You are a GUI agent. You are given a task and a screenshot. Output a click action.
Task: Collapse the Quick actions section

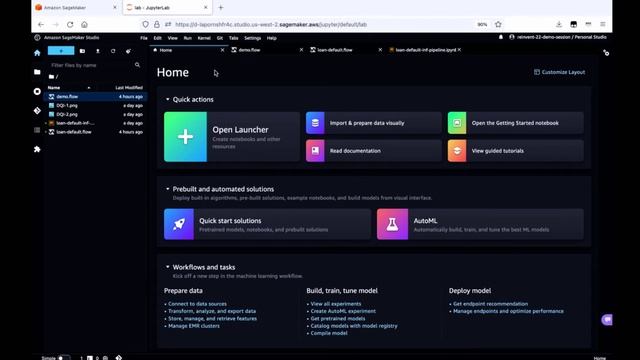[x=167, y=99]
